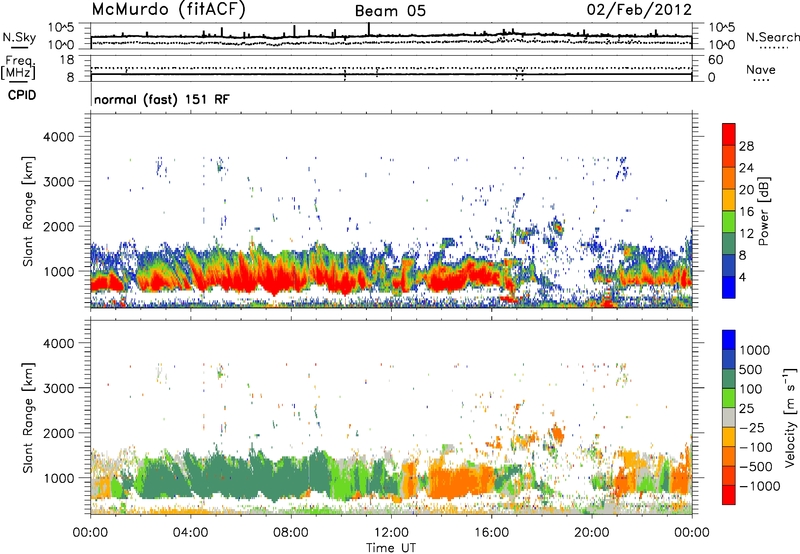Click the '28' label on Power colorbar
This screenshot has width=800, height=554.
pos(746,146)
